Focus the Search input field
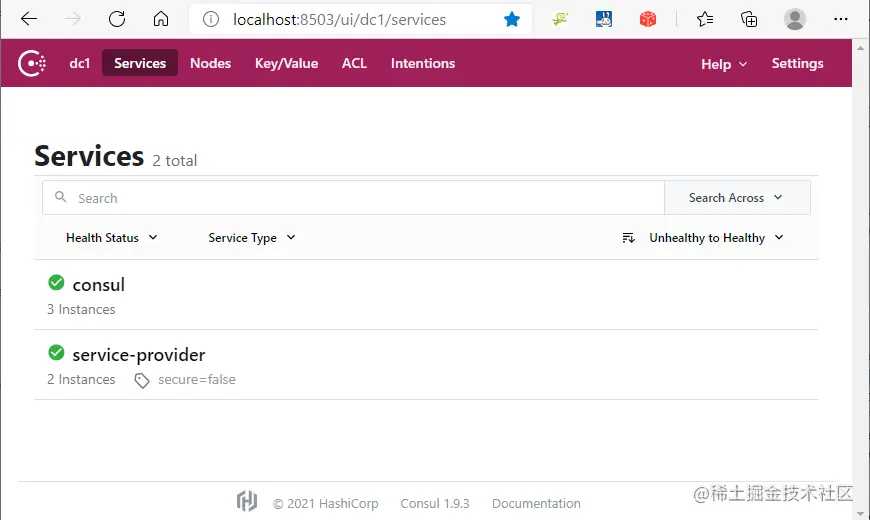 coord(353,198)
